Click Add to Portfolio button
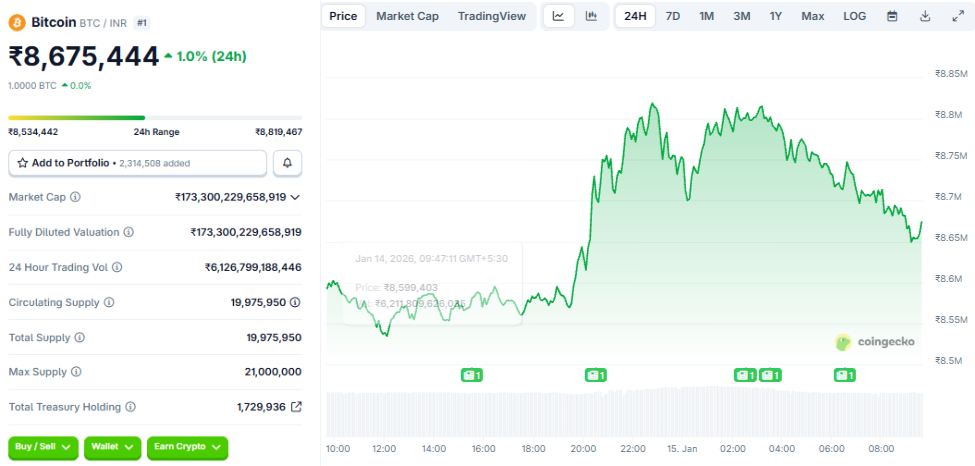The image size is (975, 466). [137, 163]
